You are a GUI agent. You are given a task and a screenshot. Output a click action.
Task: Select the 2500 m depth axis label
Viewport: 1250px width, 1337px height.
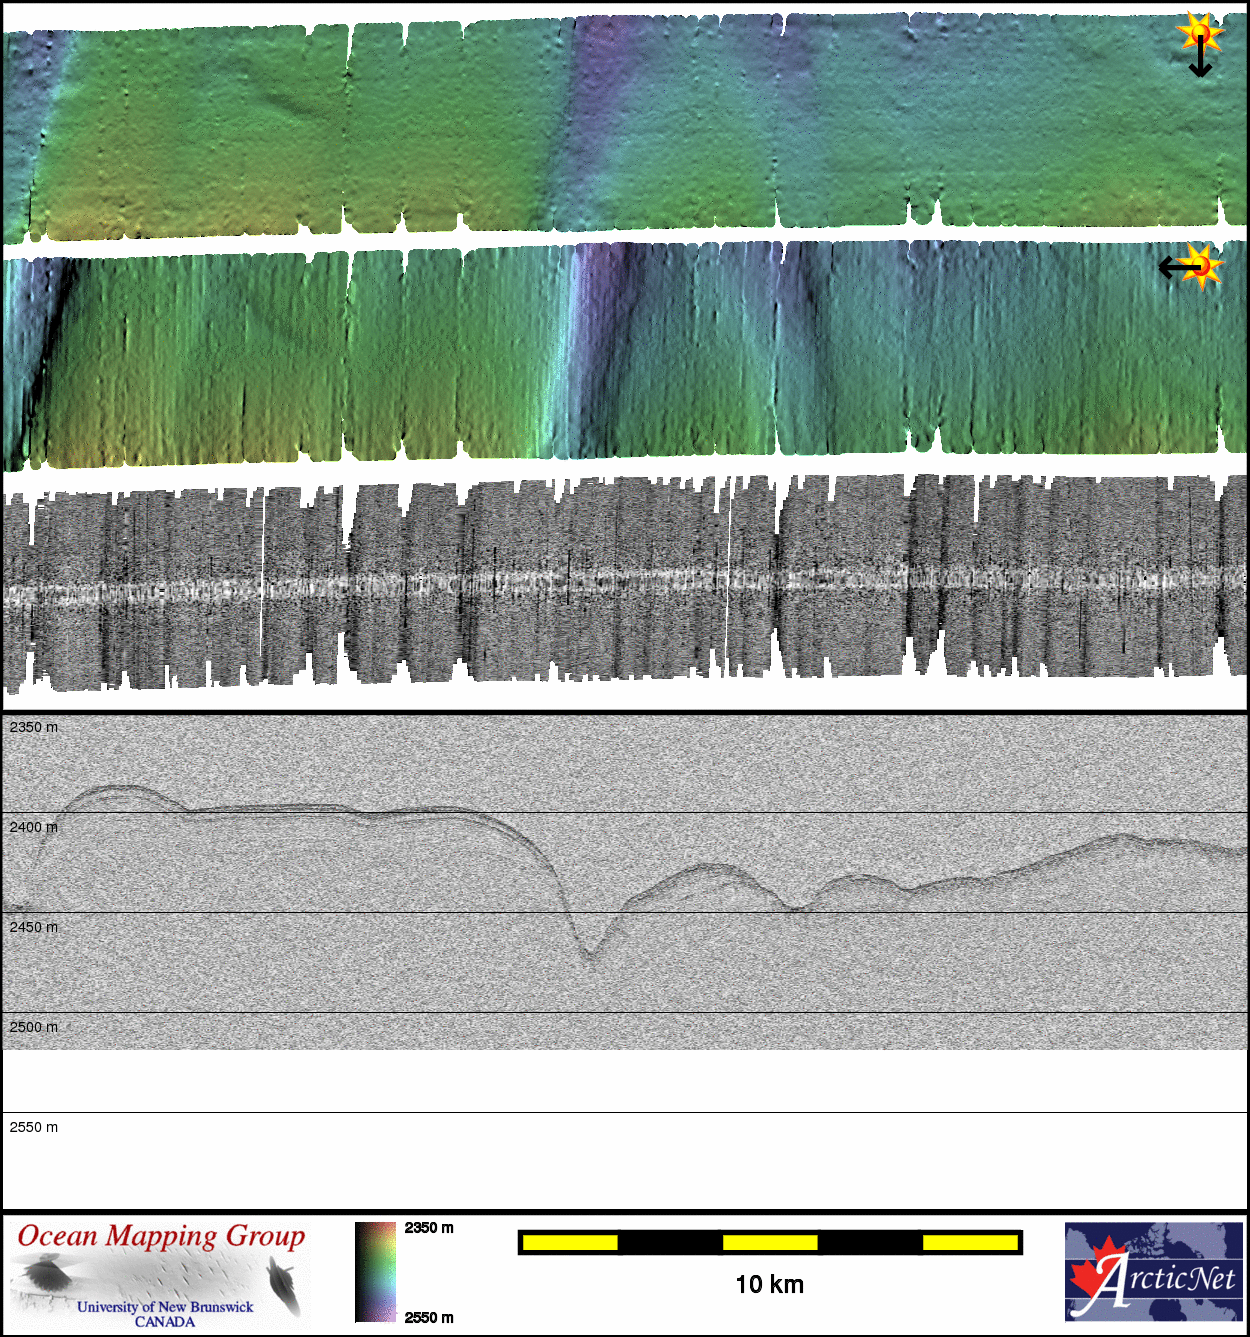34,1027
